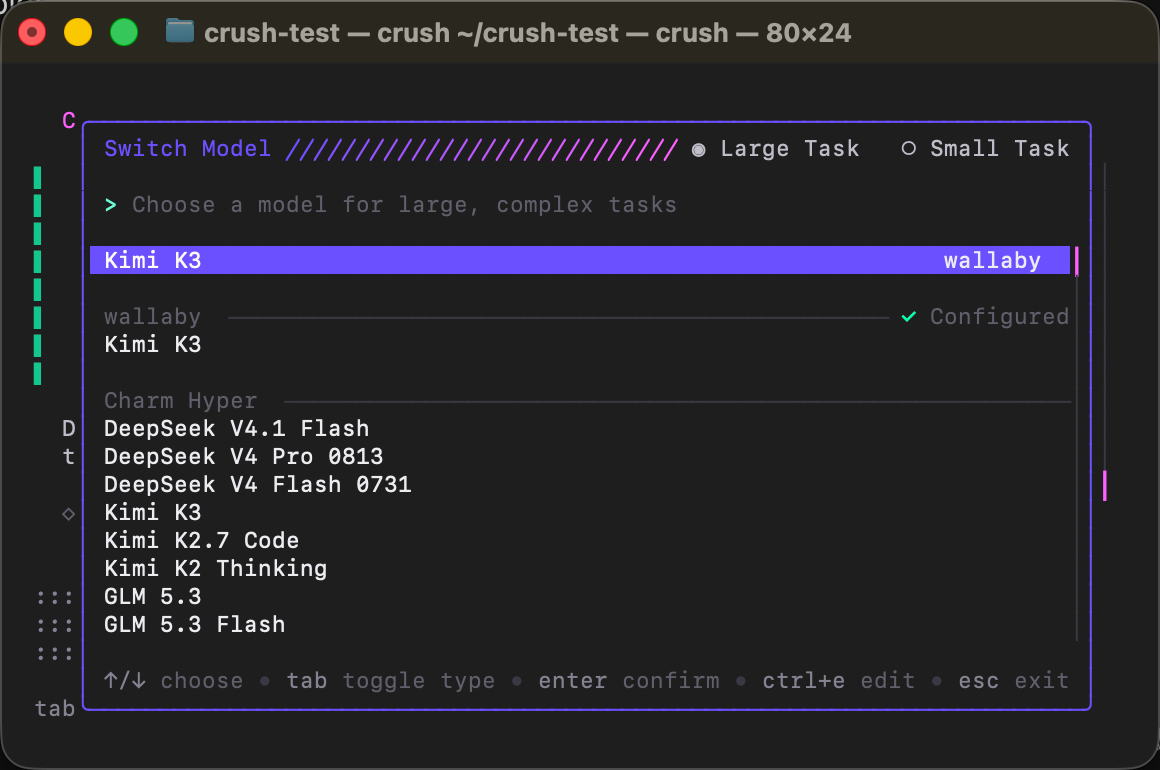Select Kimi K2 Thinking model
This screenshot has width=1160, height=770.
click(215, 569)
